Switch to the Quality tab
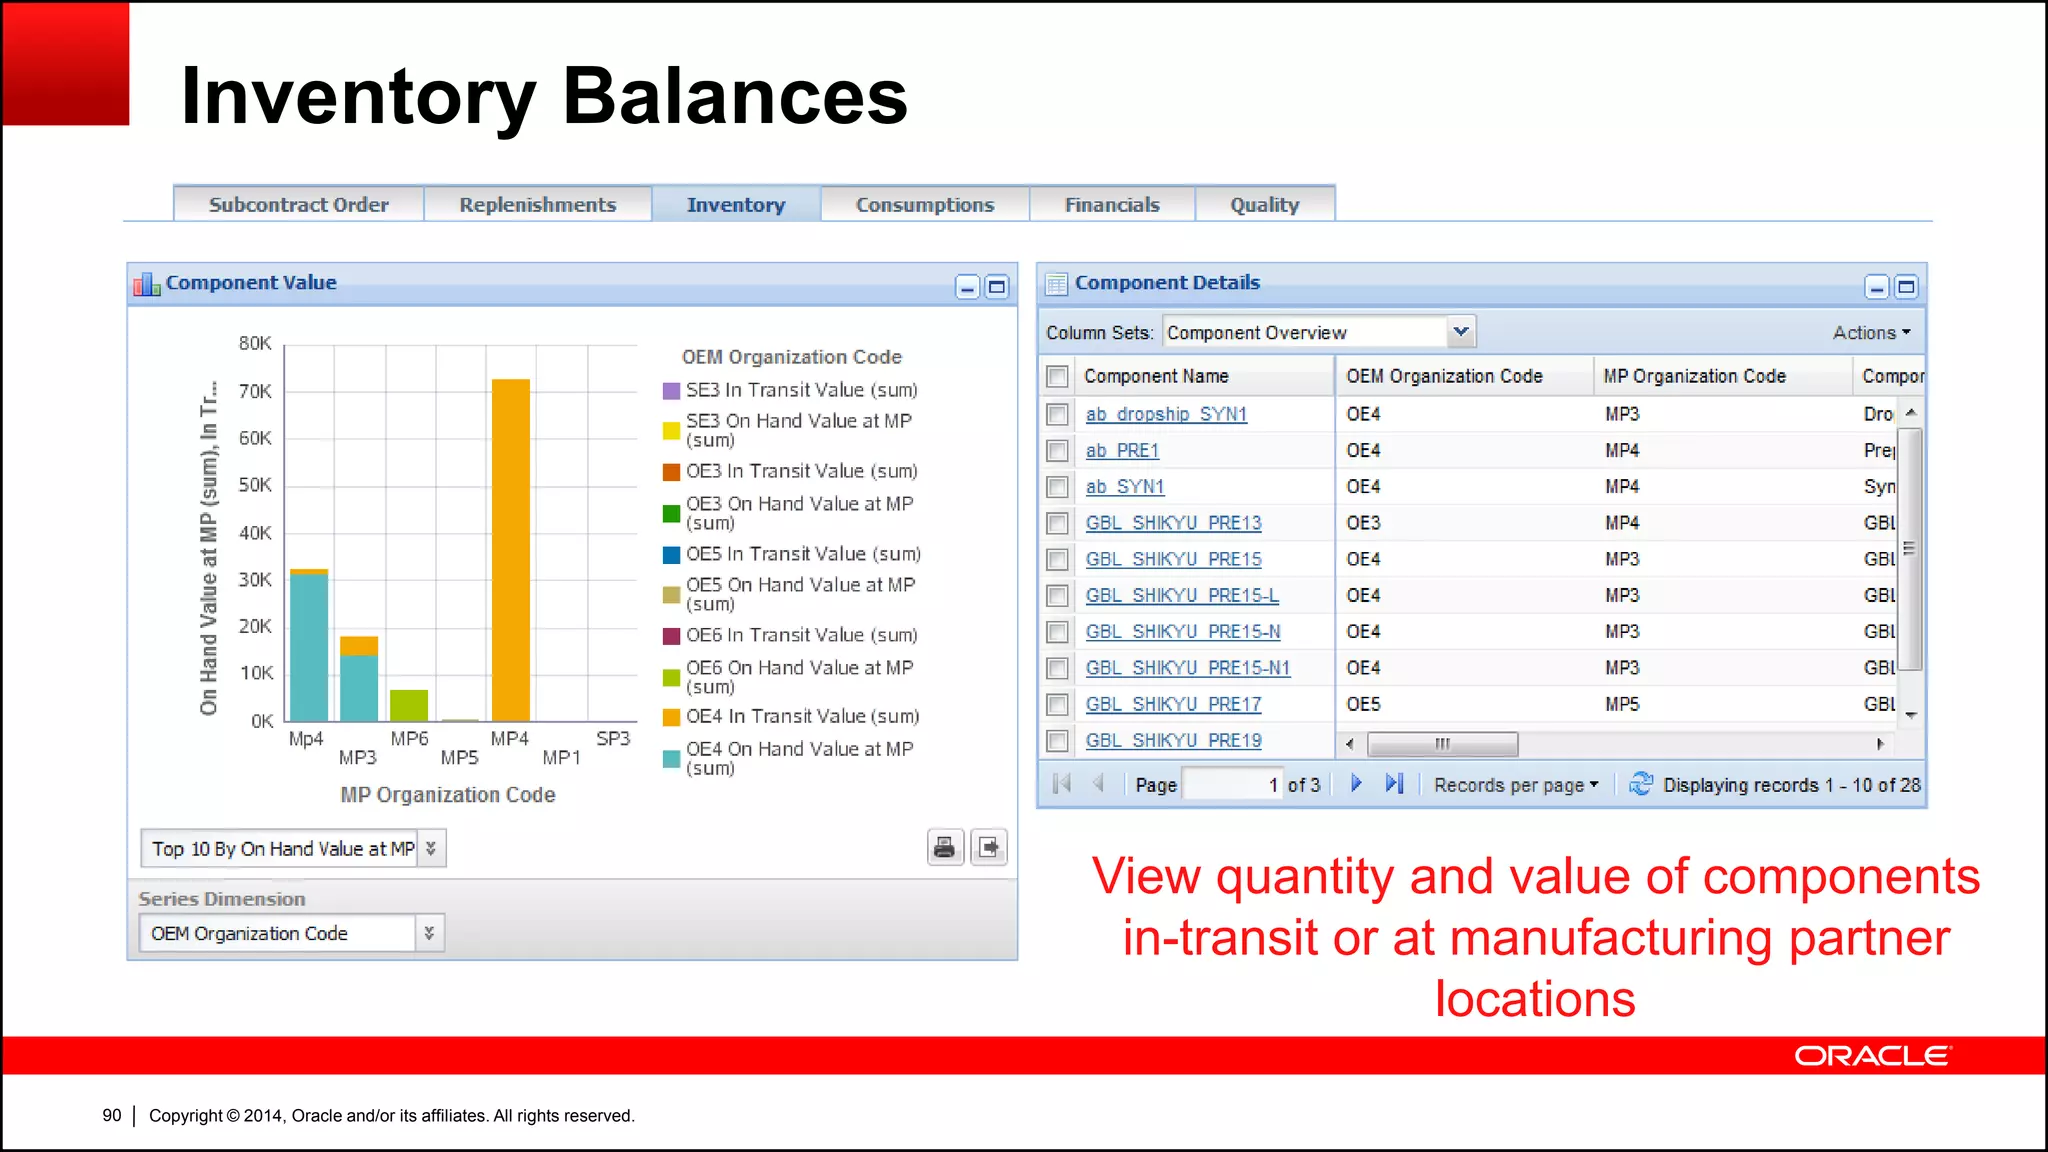2048x1152 pixels. pos(1265,204)
